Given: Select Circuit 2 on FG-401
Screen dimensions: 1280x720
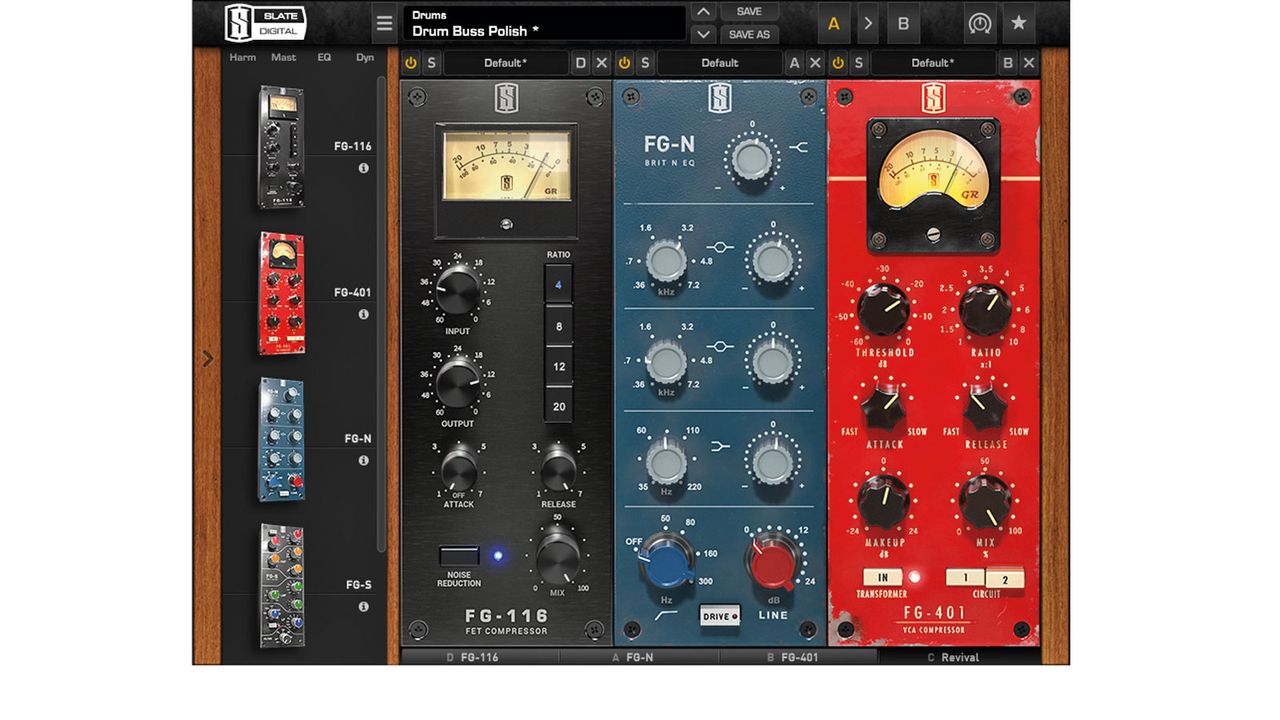Looking at the screenshot, I should 1005,579.
